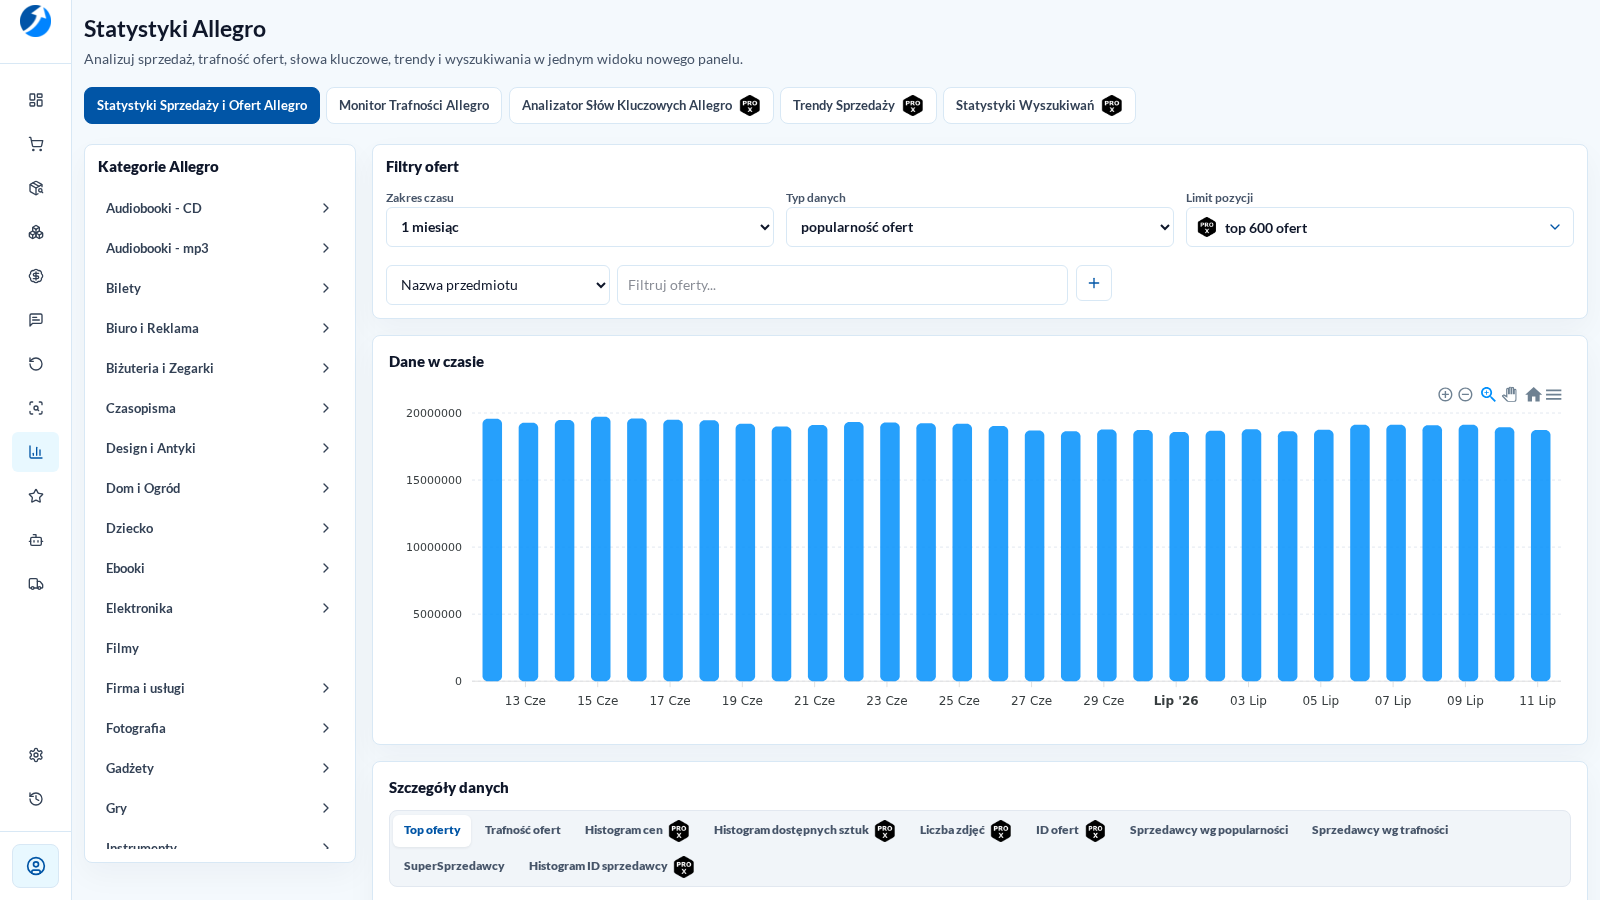Focus the Filtruj oferty input field
This screenshot has width=1600, height=900.
coord(842,285)
